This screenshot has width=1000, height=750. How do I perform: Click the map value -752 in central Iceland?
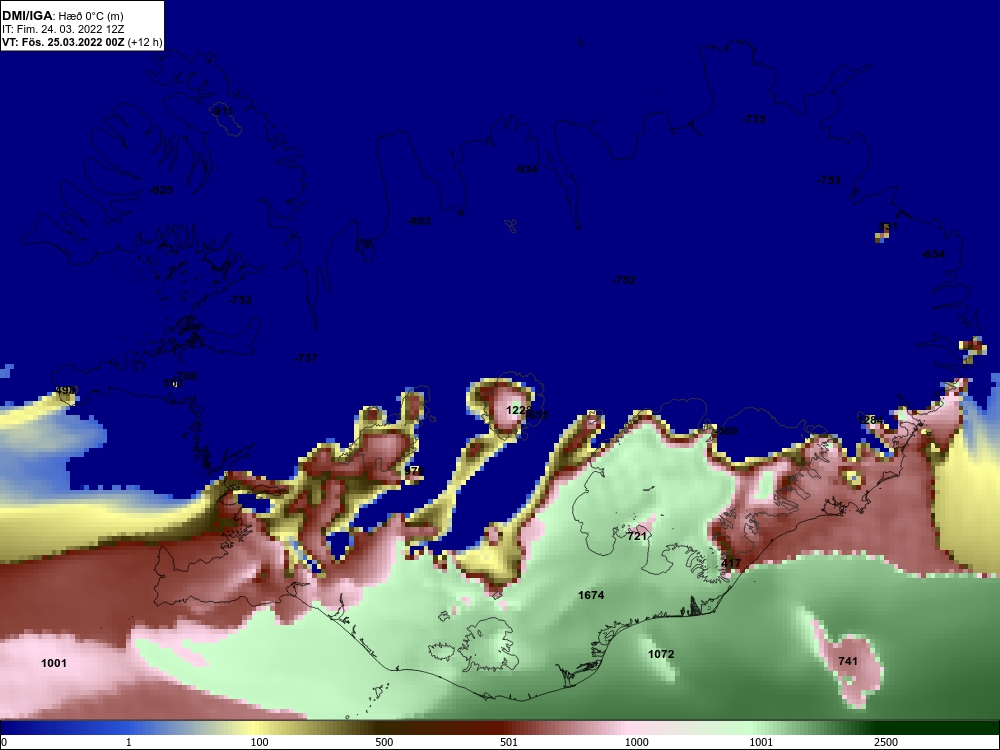pyautogui.click(x=624, y=280)
